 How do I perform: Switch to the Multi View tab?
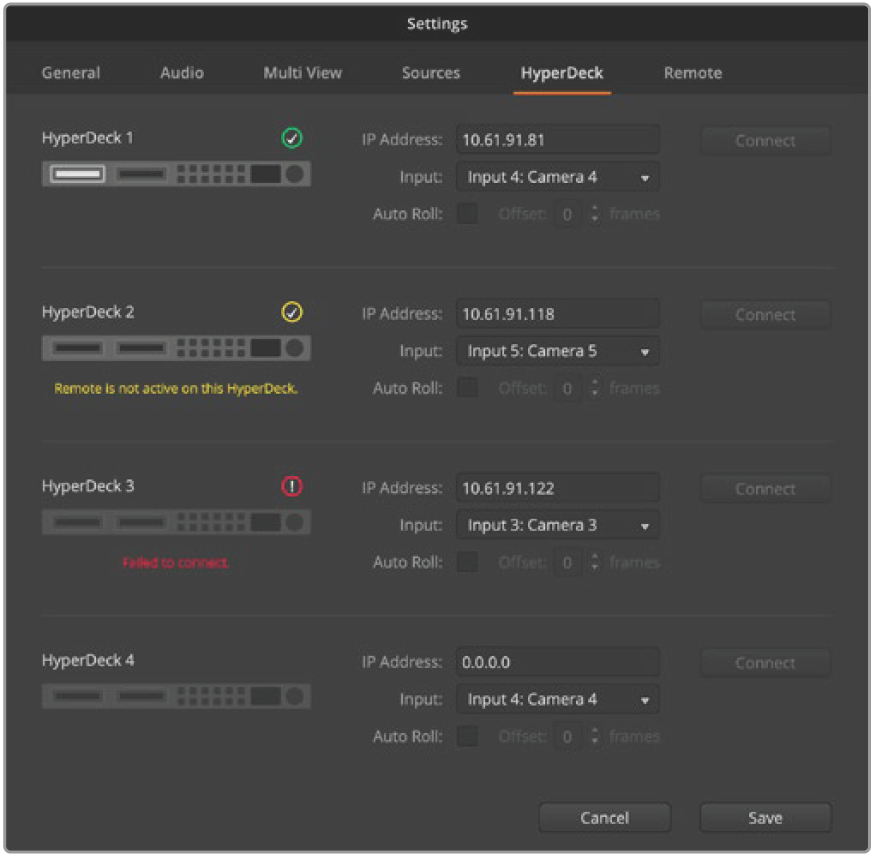[x=302, y=73]
